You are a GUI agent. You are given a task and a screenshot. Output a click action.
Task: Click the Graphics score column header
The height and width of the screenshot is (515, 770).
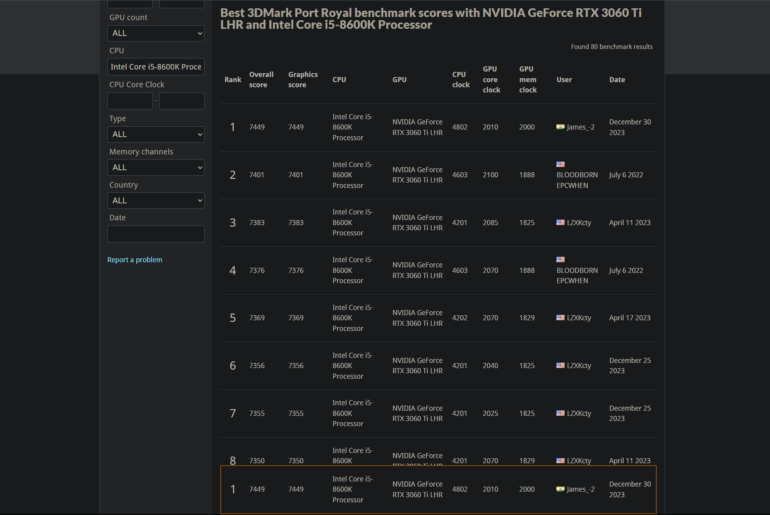(x=303, y=80)
